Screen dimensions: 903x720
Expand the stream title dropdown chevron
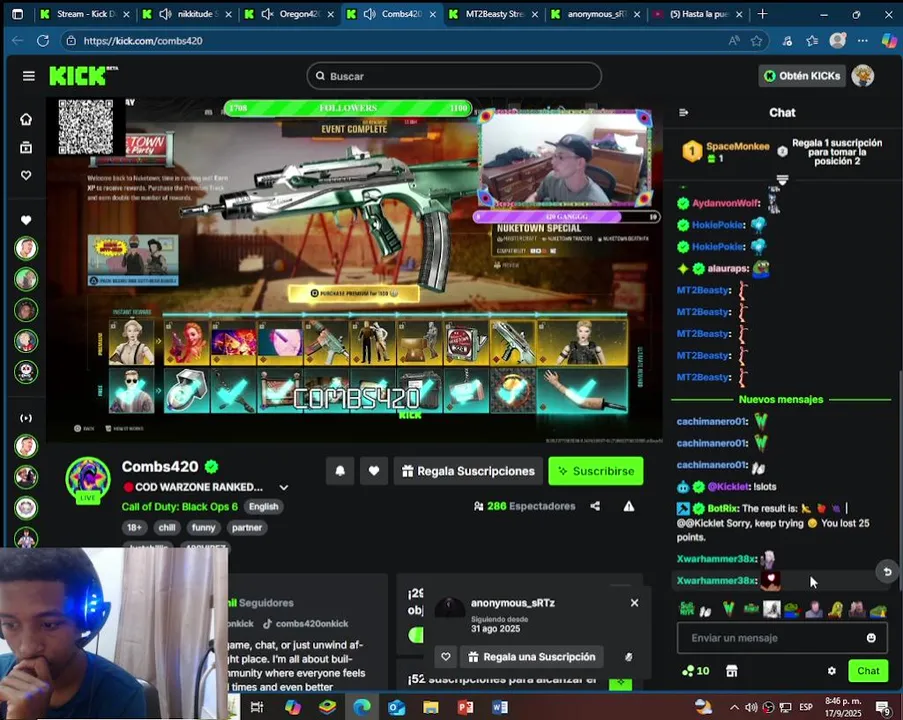[284, 487]
